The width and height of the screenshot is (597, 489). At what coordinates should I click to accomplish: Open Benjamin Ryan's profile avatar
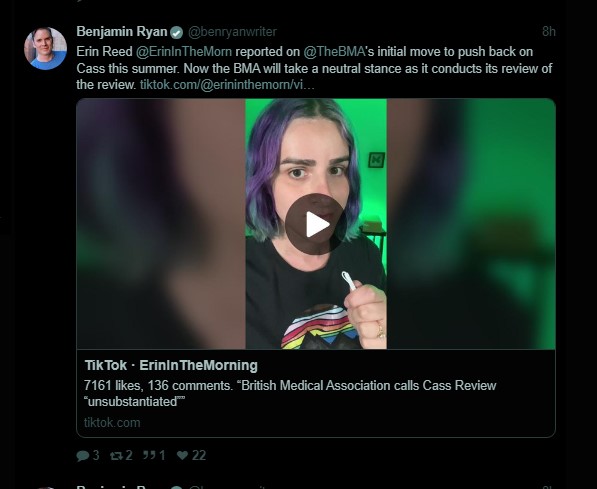coord(45,48)
